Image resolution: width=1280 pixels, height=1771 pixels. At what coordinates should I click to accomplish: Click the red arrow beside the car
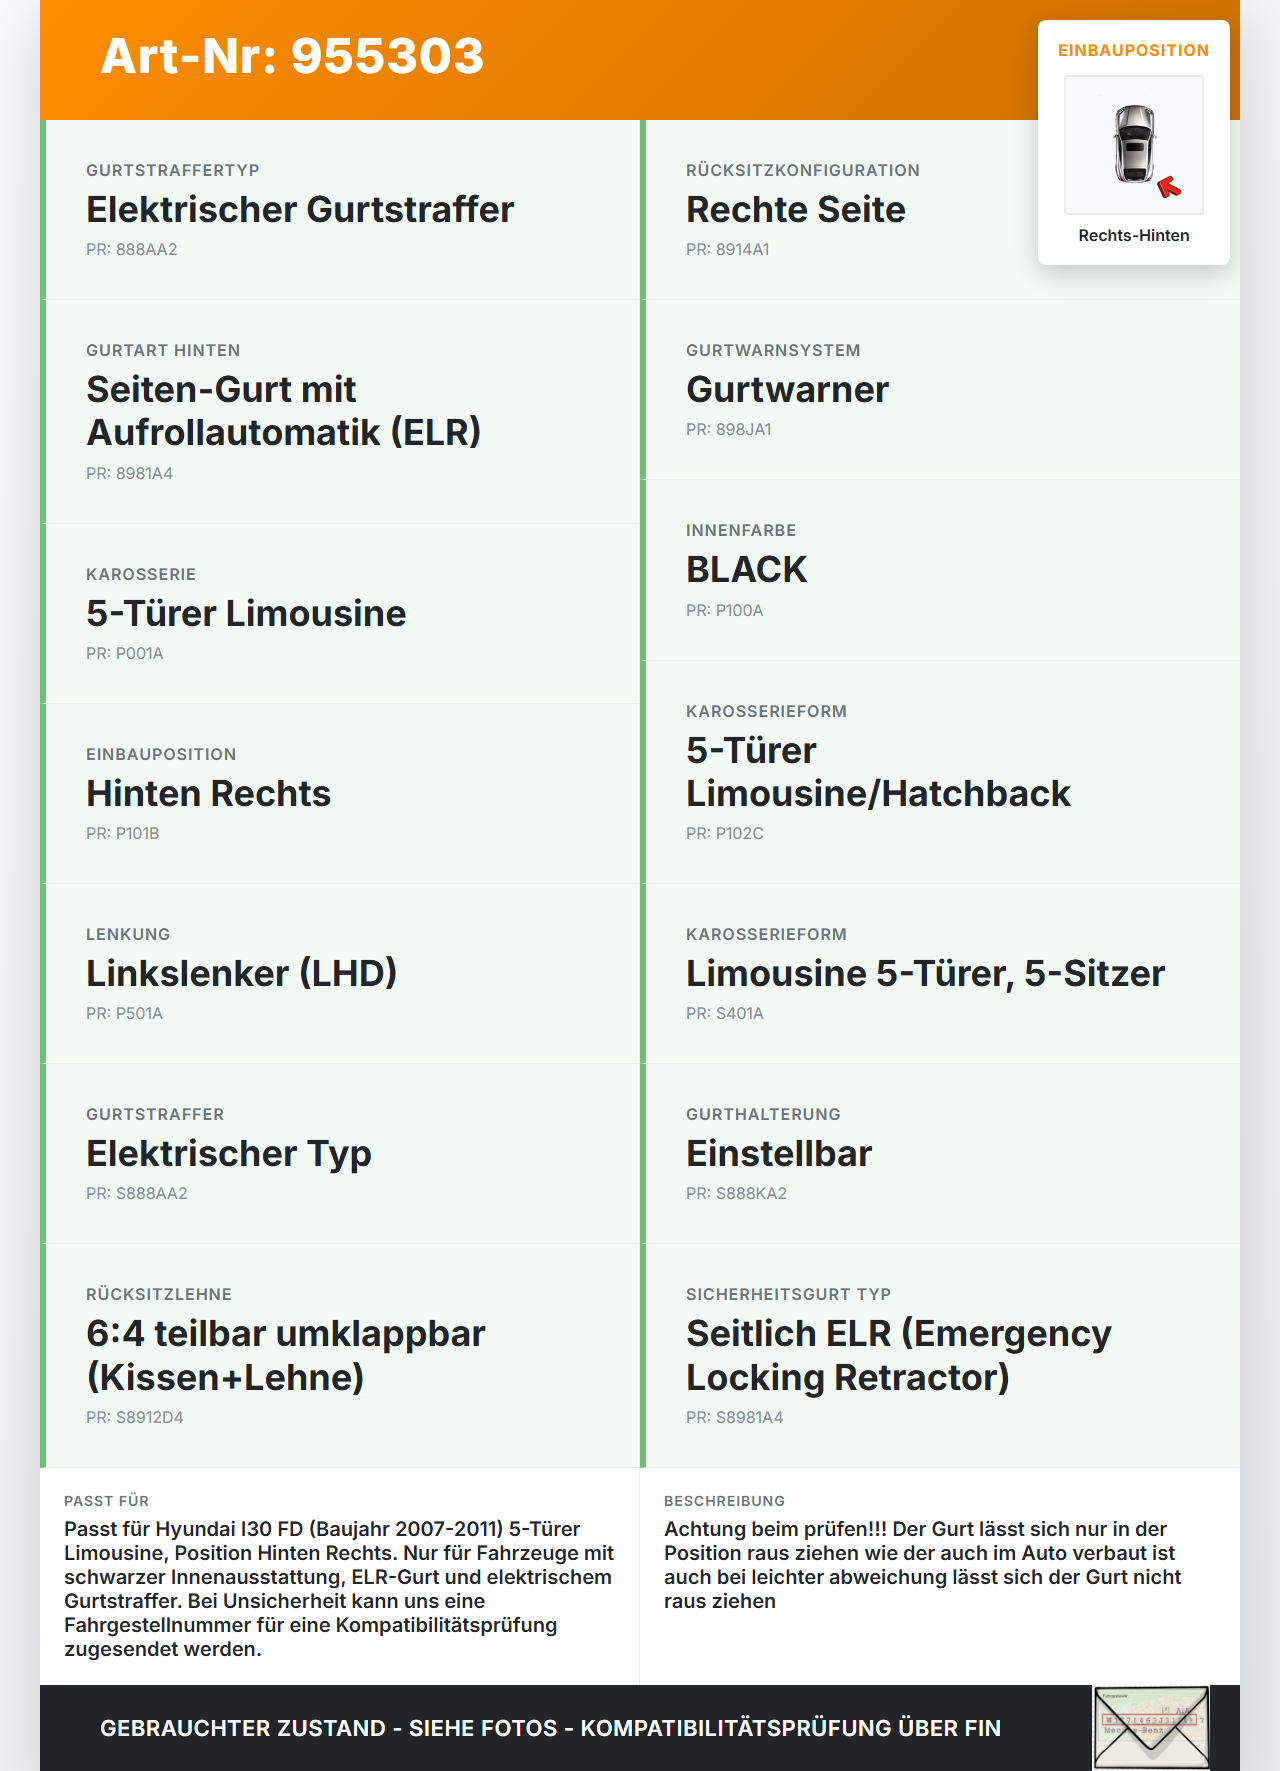[1169, 187]
